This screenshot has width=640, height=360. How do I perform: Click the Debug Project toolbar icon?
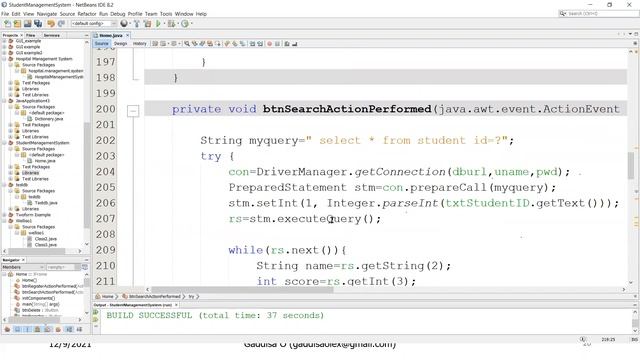(171, 24)
